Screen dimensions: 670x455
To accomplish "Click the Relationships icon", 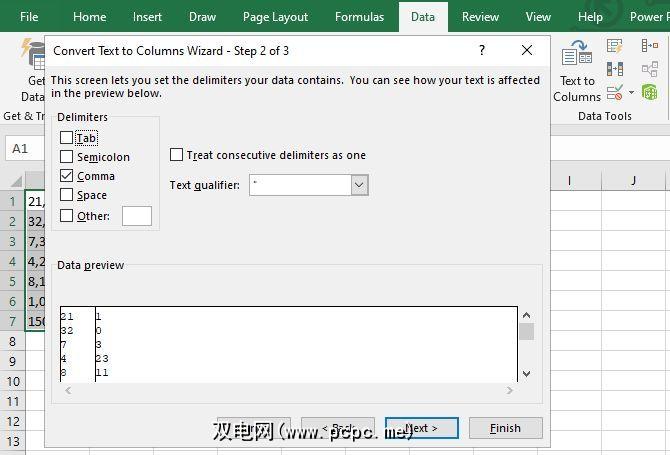I will 649,69.
